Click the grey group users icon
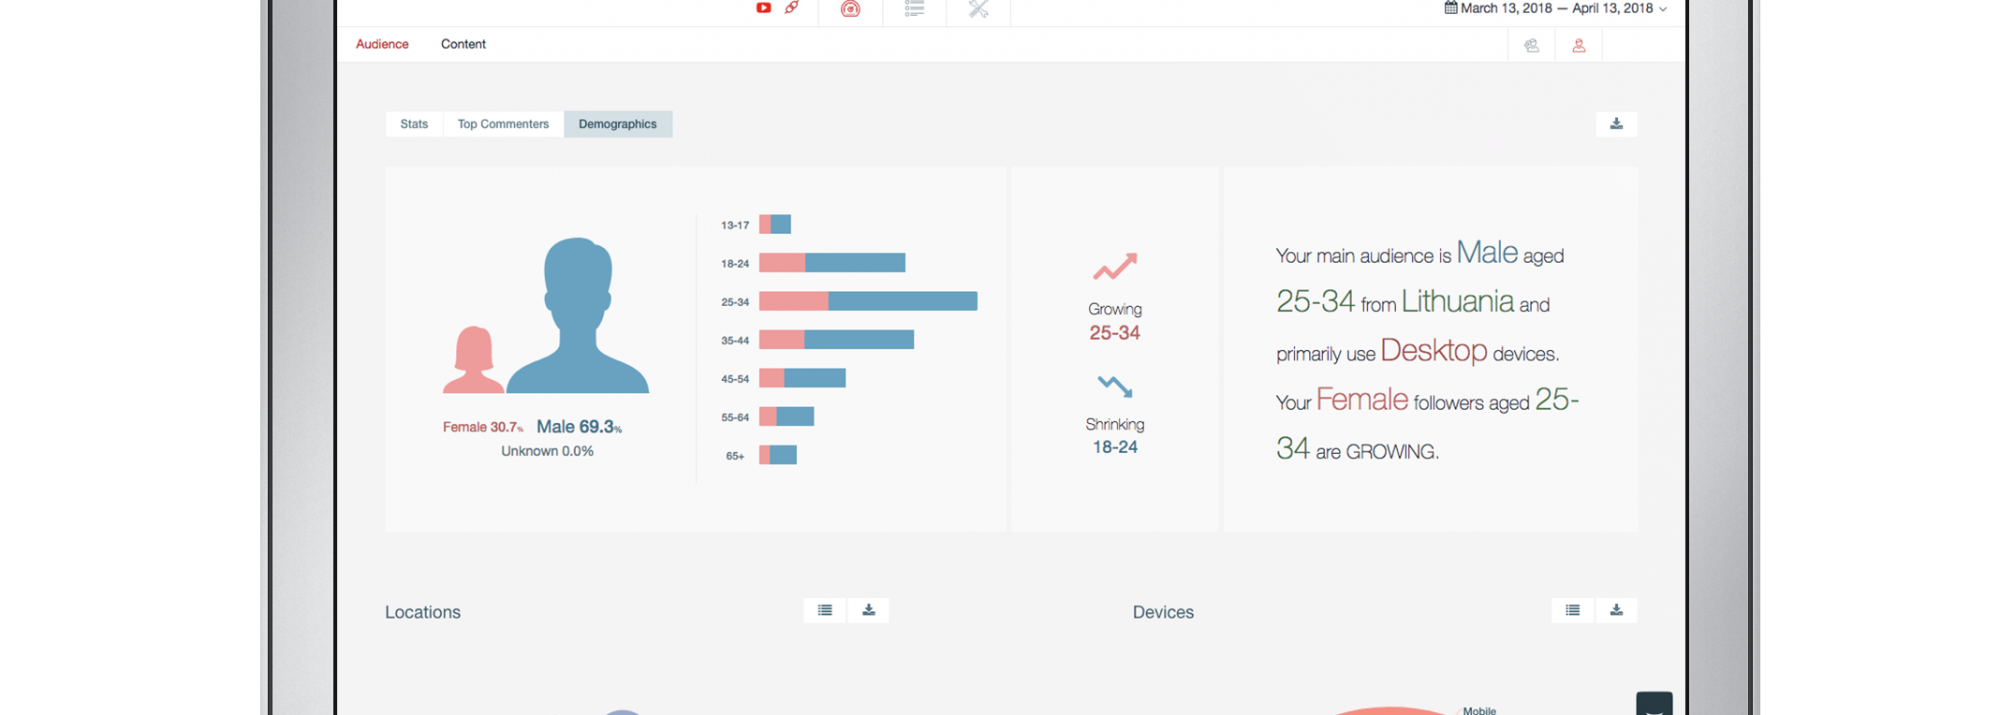This screenshot has width=2000, height=715. [1531, 45]
